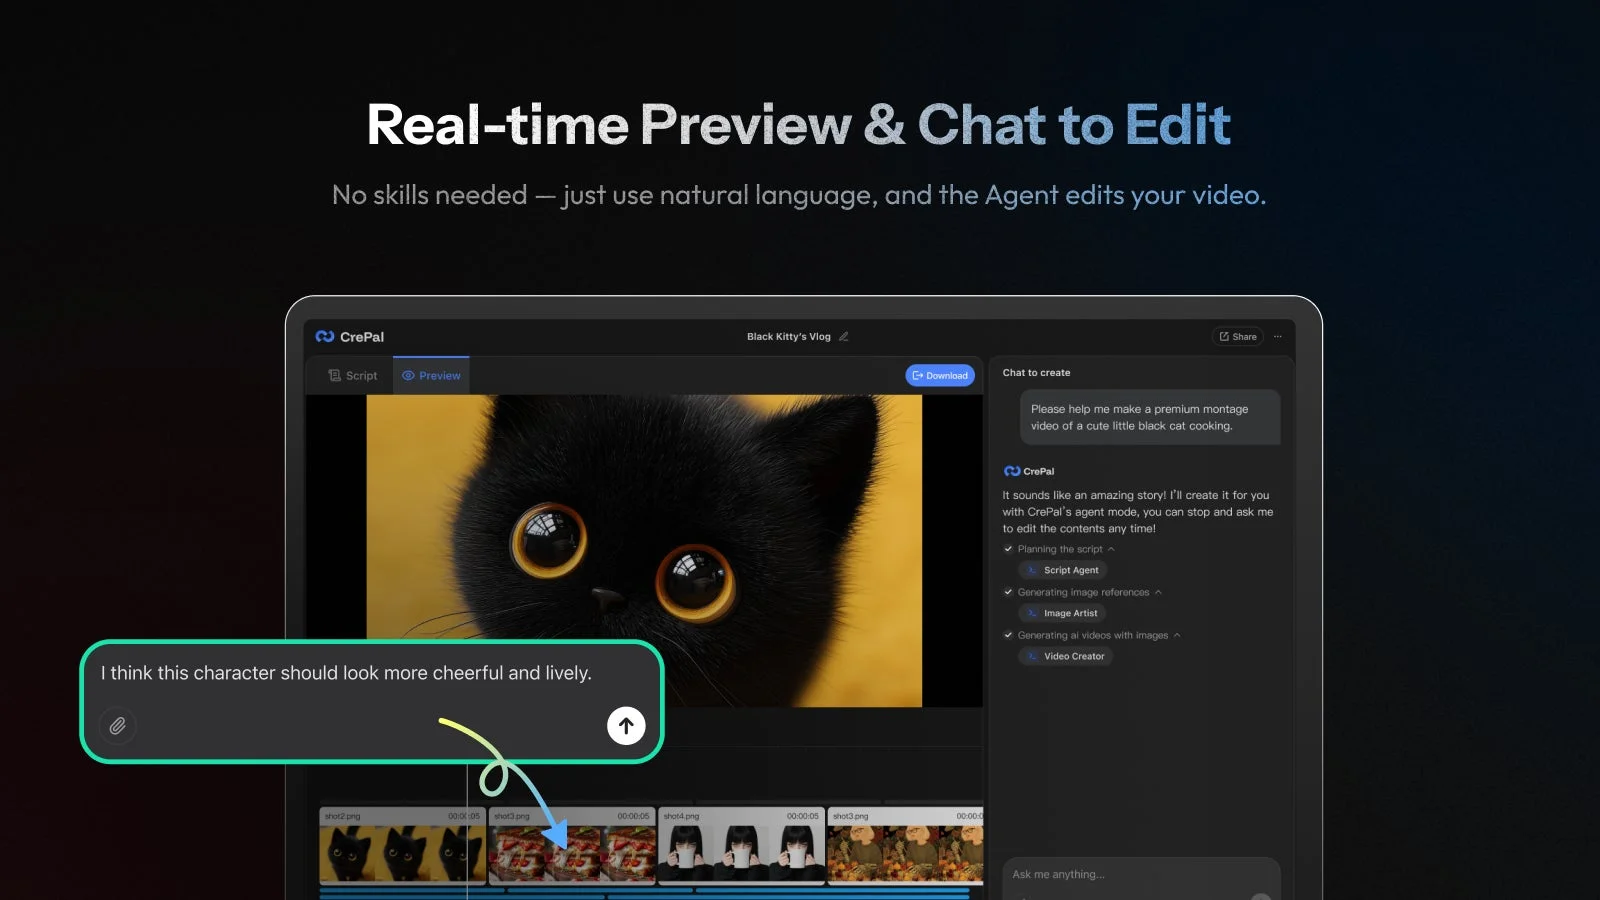Click the Share button
This screenshot has width=1600, height=900.
click(x=1238, y=337)
